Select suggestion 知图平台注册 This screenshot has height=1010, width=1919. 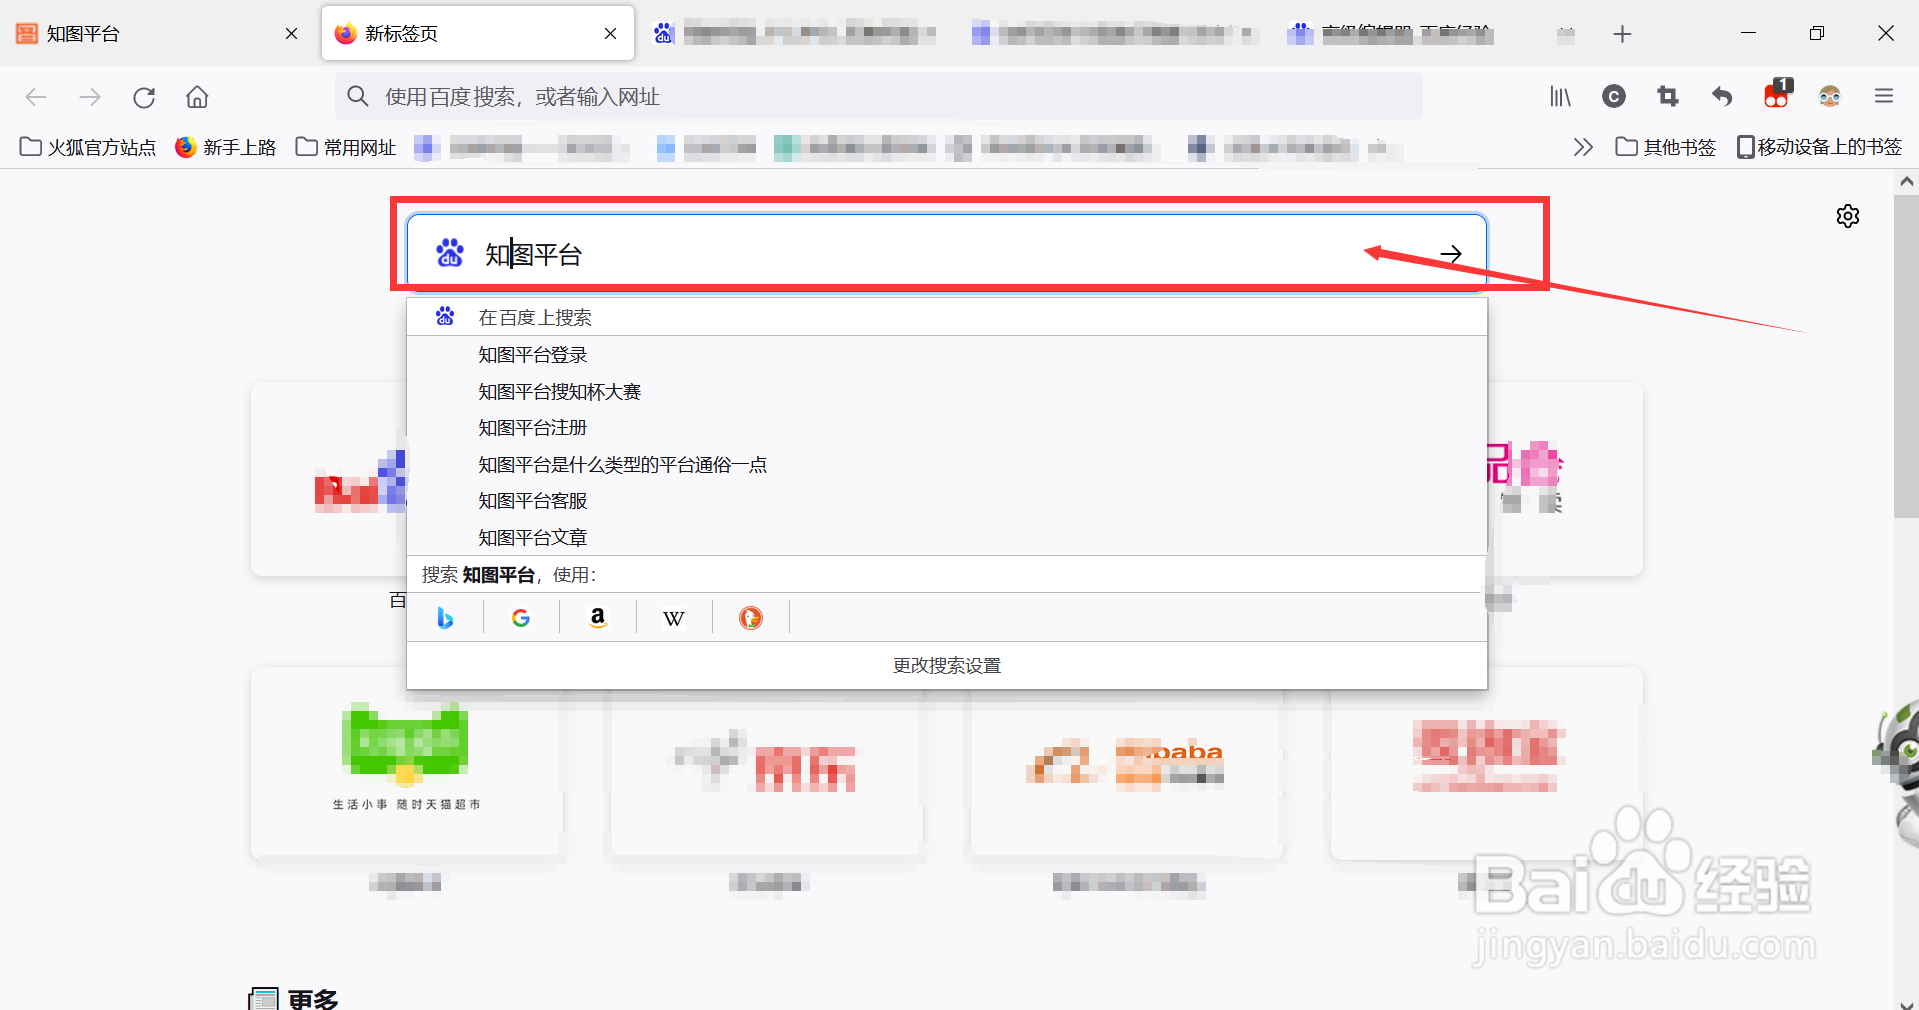click(x=947, y=428)
